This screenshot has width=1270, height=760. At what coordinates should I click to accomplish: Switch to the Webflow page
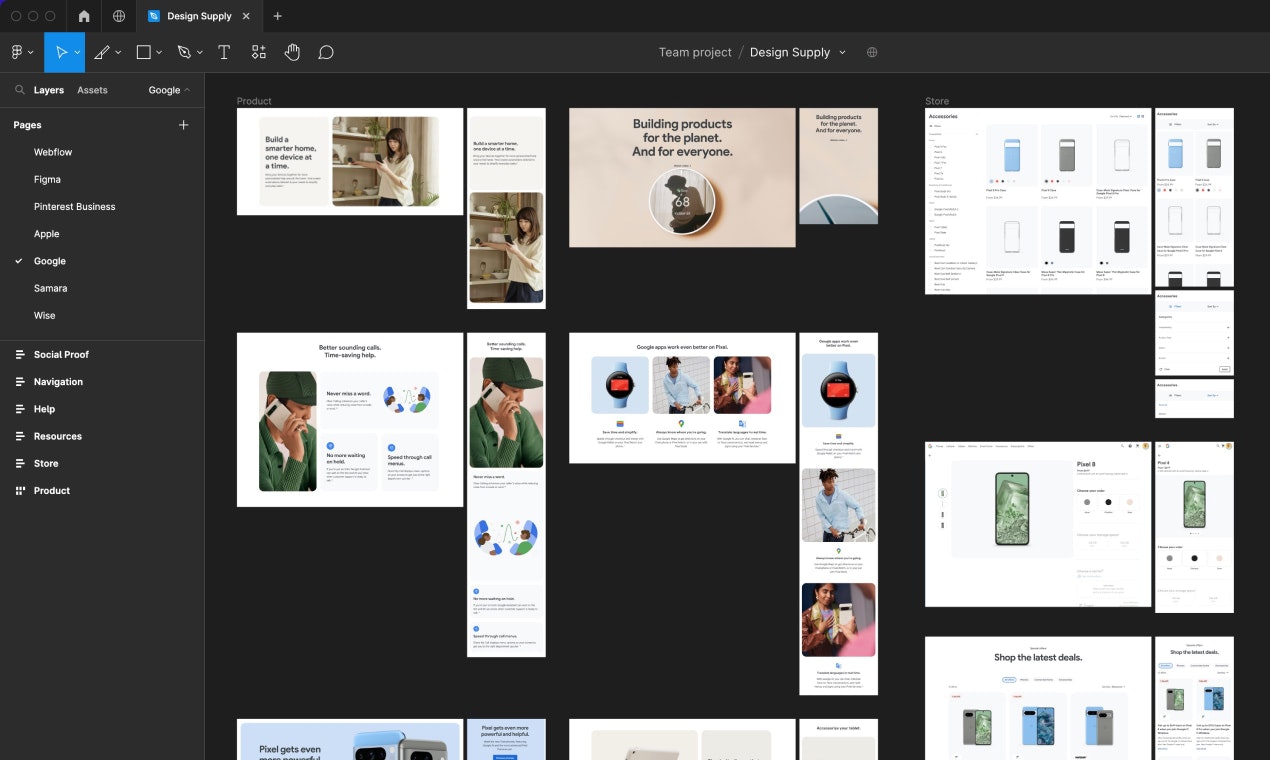point(53,152)
